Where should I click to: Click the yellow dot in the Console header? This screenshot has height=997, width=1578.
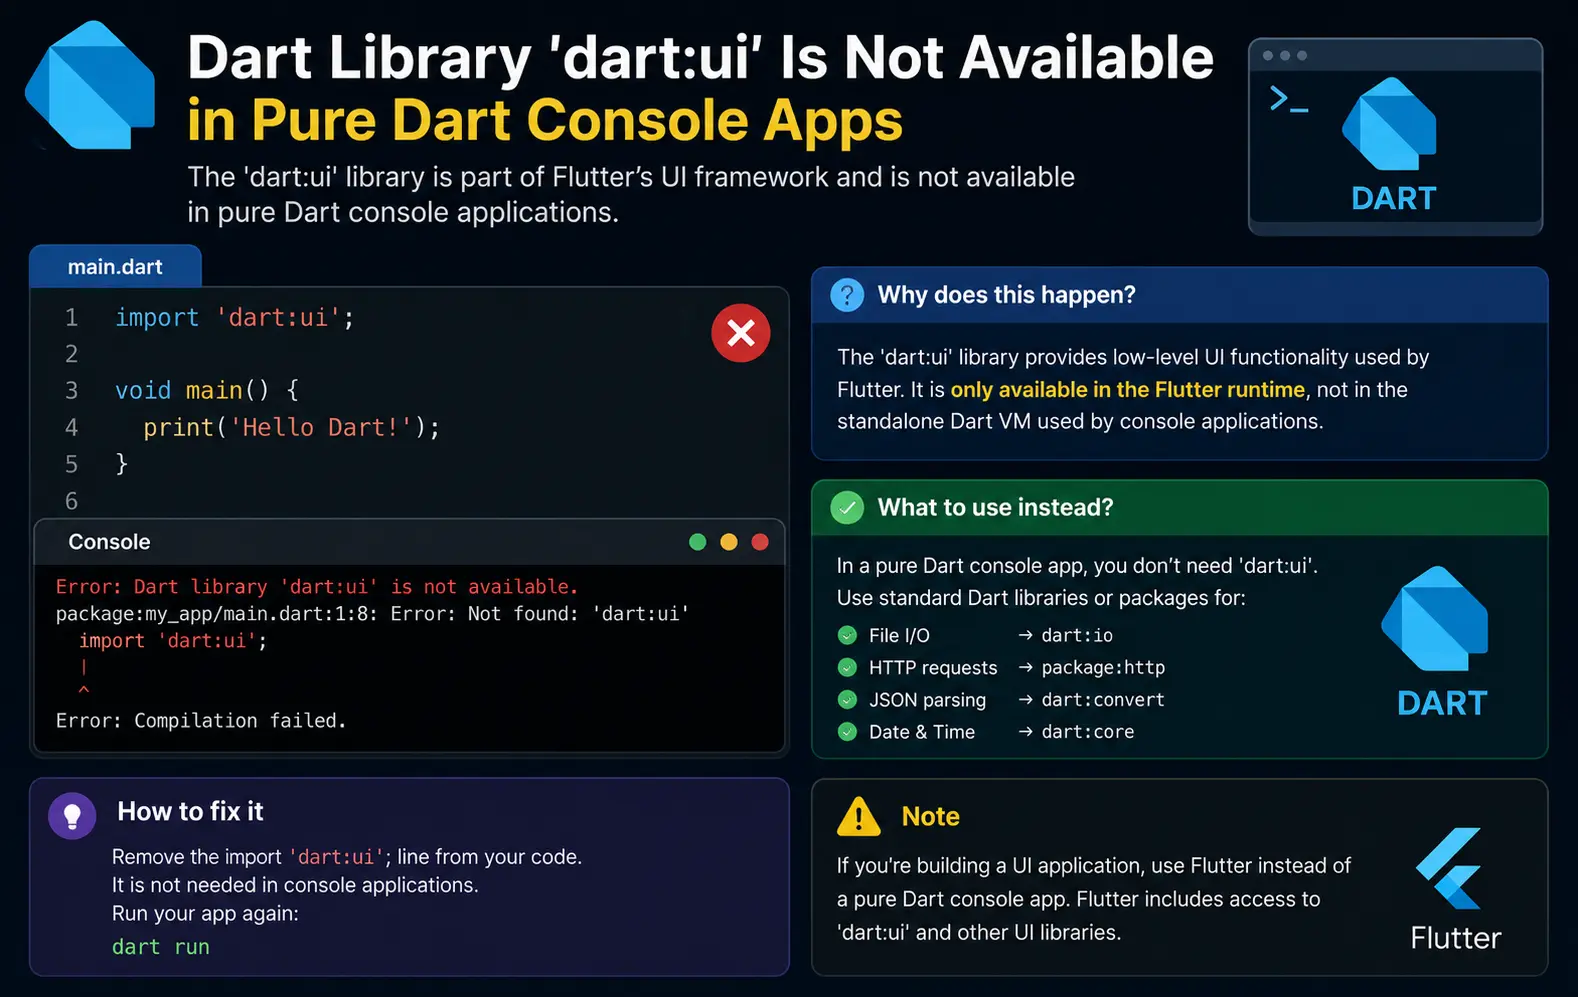pos(729,542)
